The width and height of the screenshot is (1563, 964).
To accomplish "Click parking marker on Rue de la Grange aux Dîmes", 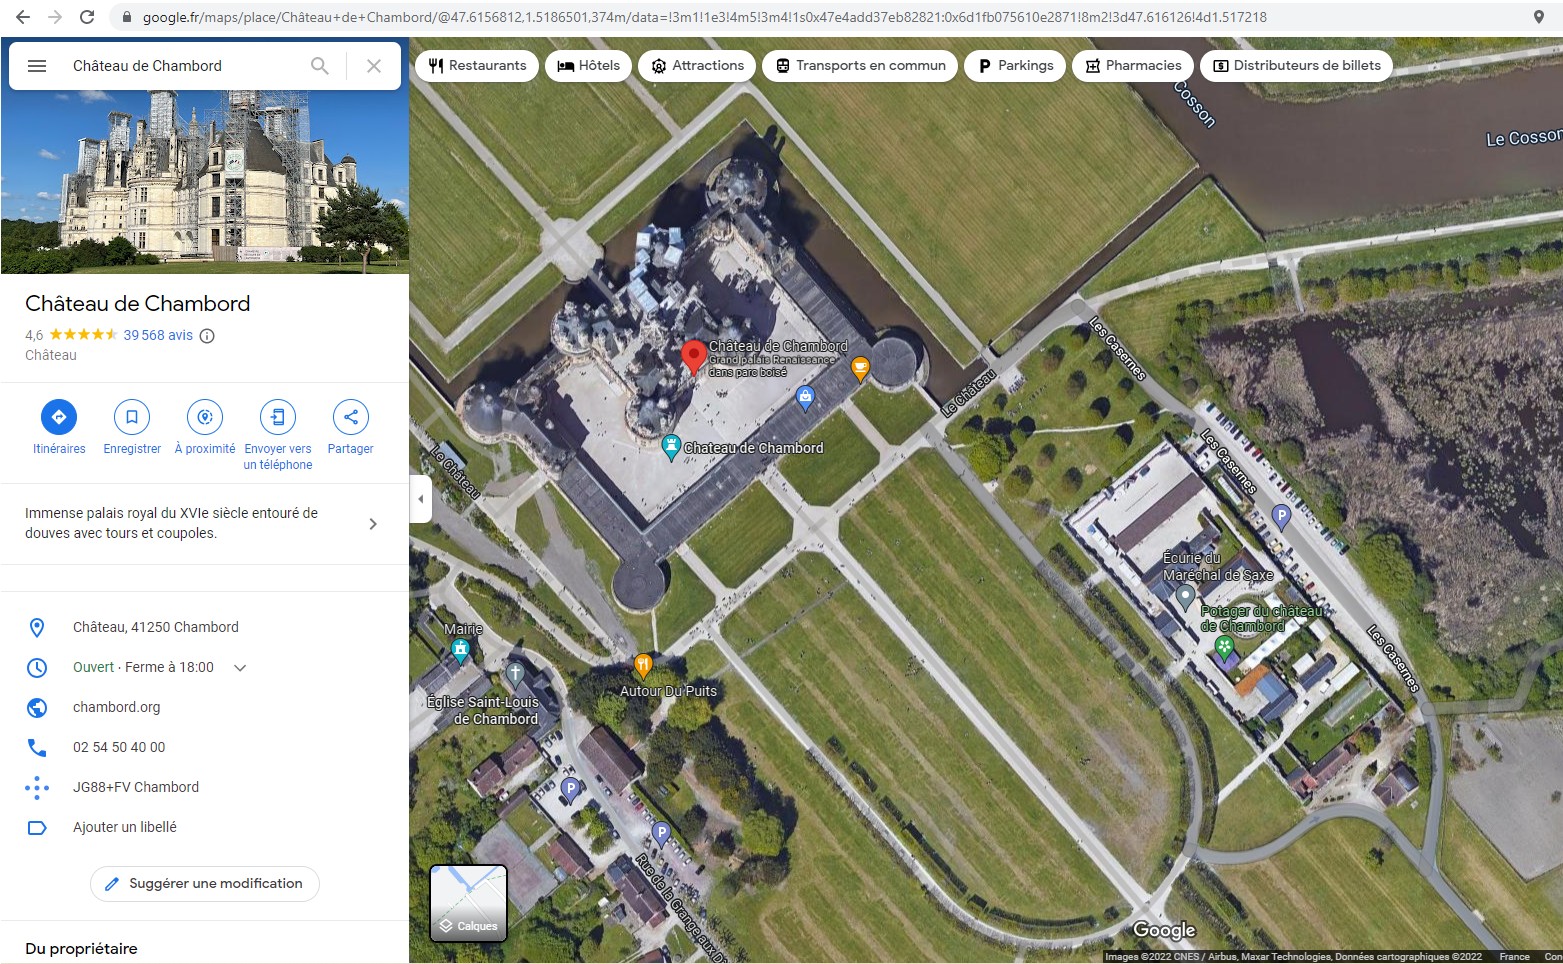I will point(661,832).
